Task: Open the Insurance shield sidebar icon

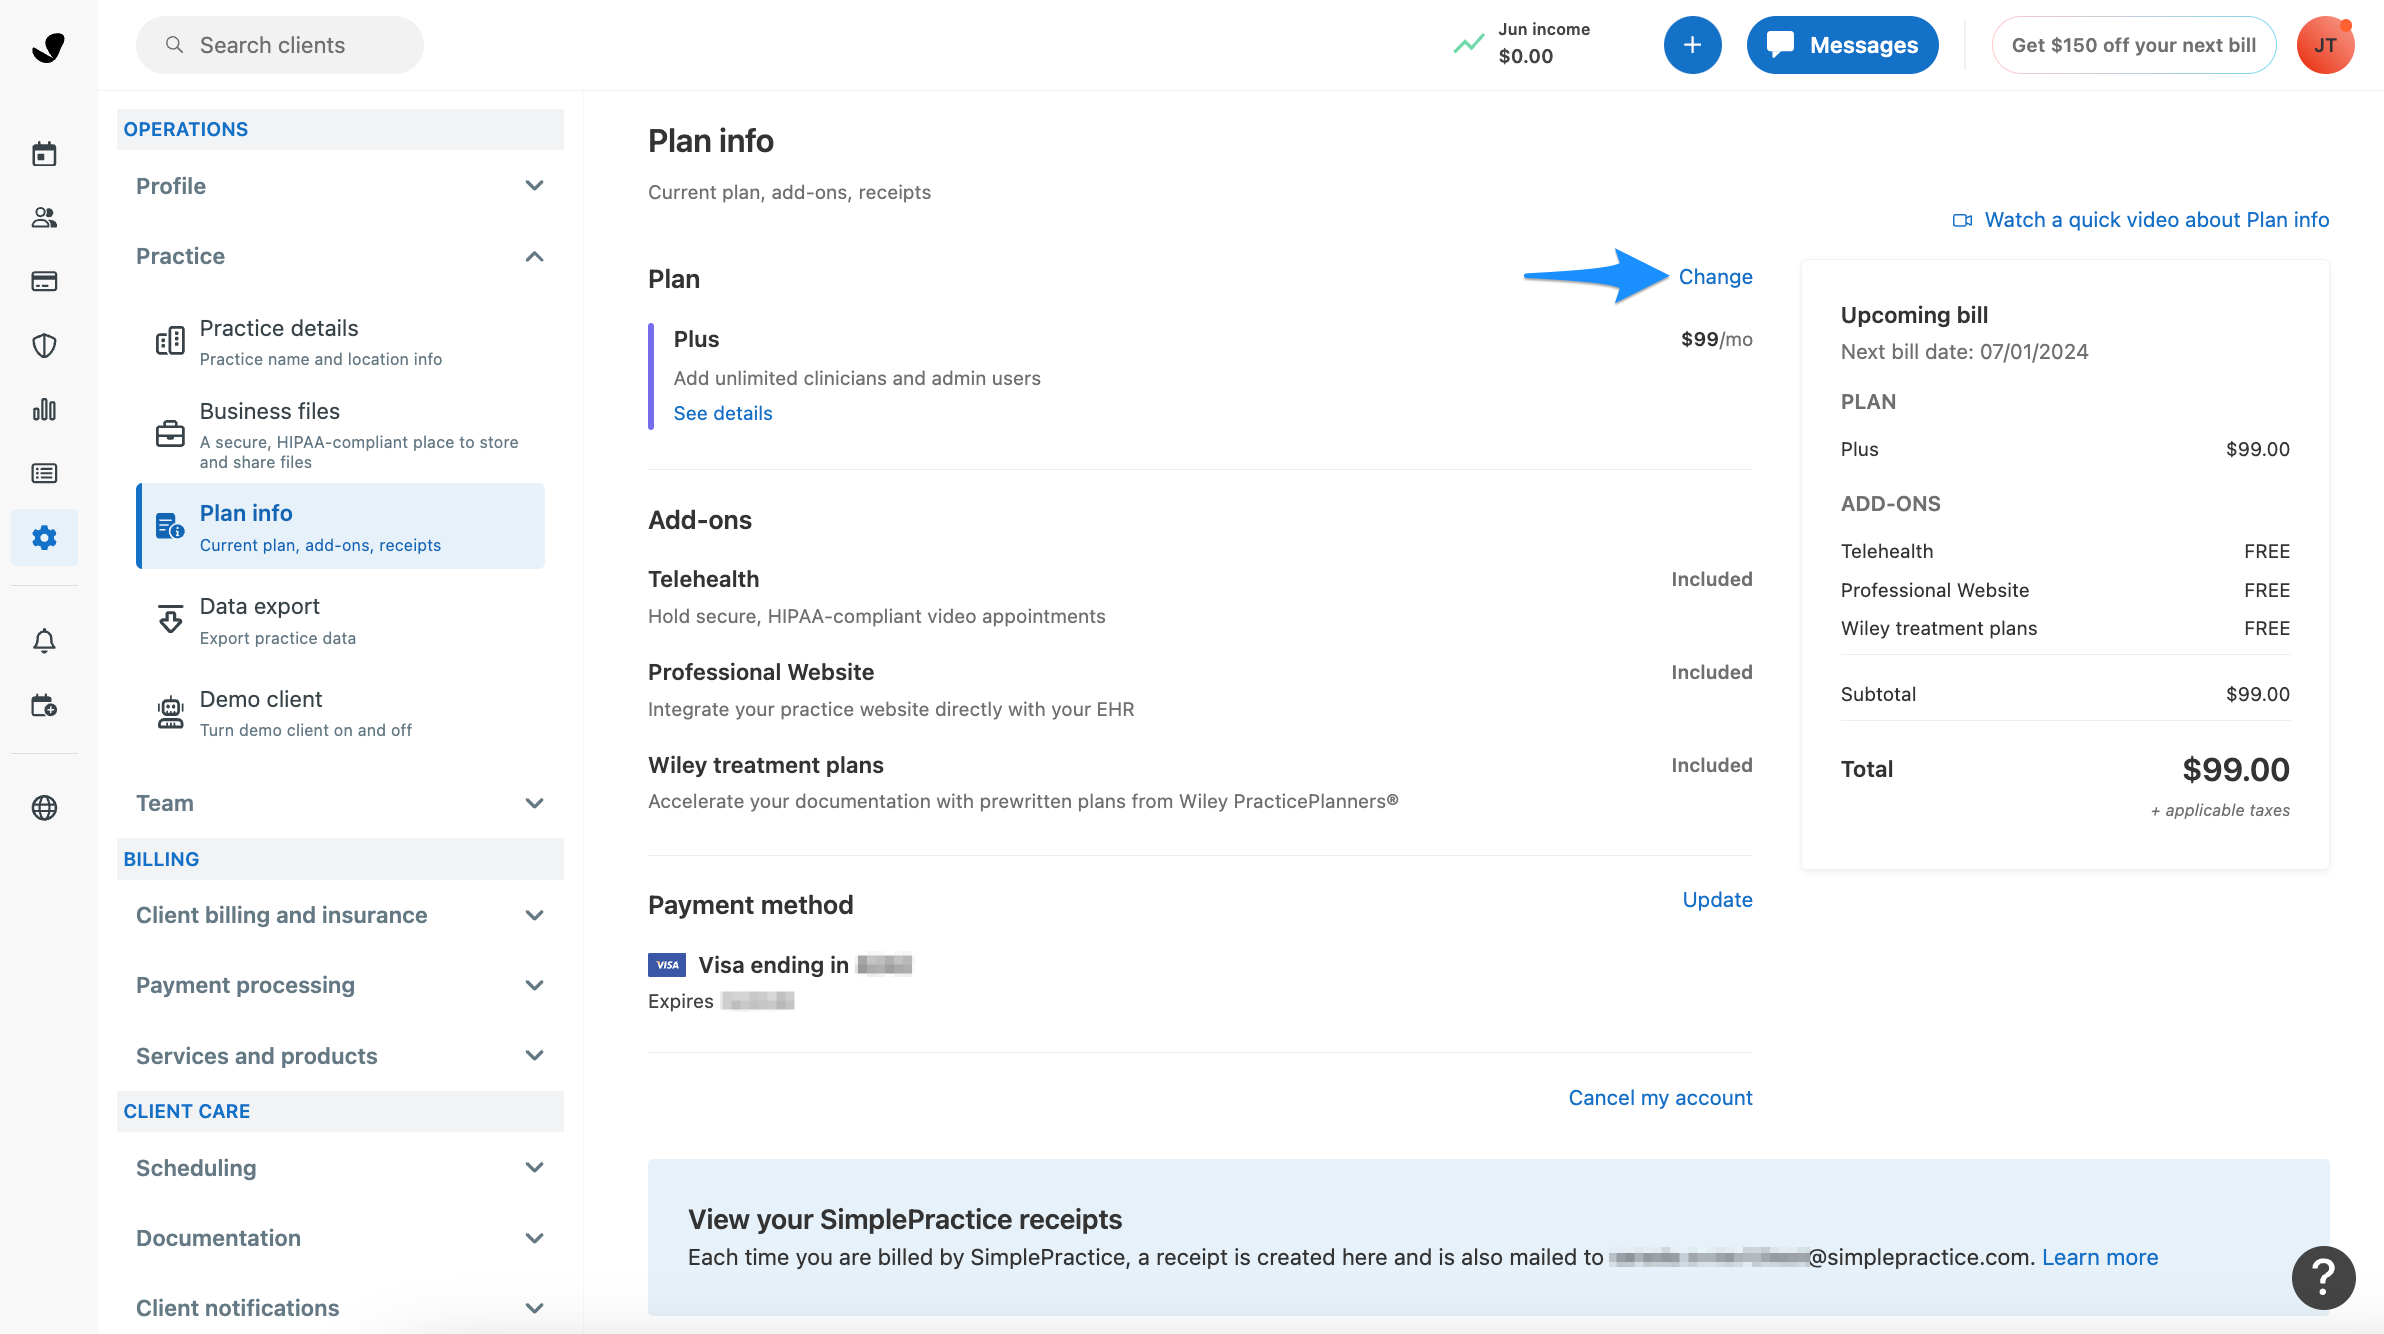Action: [44, 345]
